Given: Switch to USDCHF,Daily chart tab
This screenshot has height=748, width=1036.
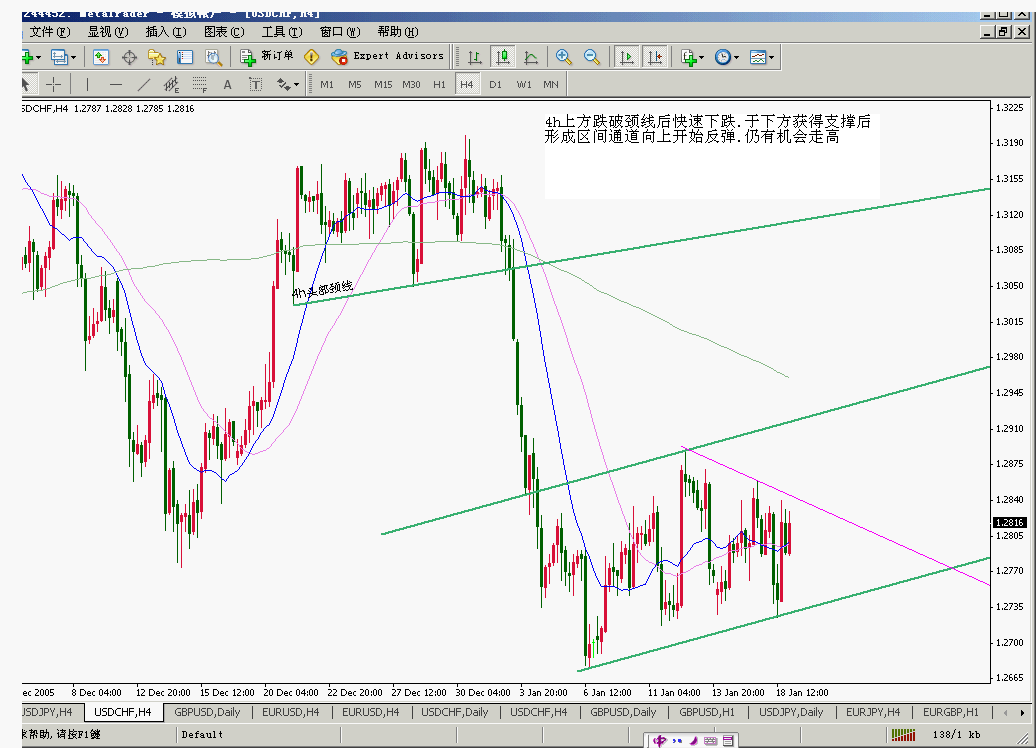Looking at the screenshot, I should point(455,712).
